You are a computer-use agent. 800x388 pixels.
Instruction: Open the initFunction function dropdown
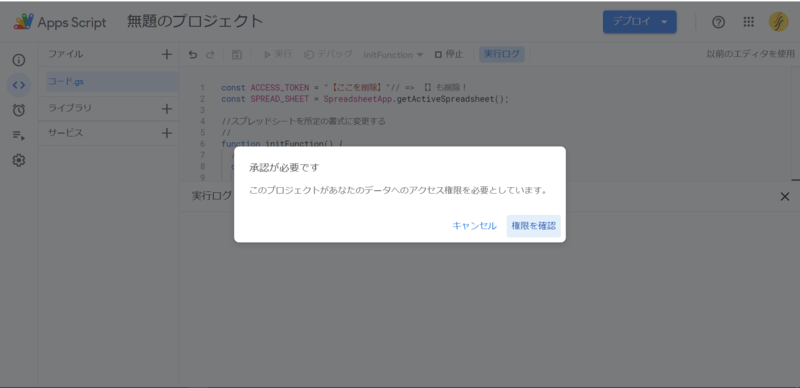393,55
